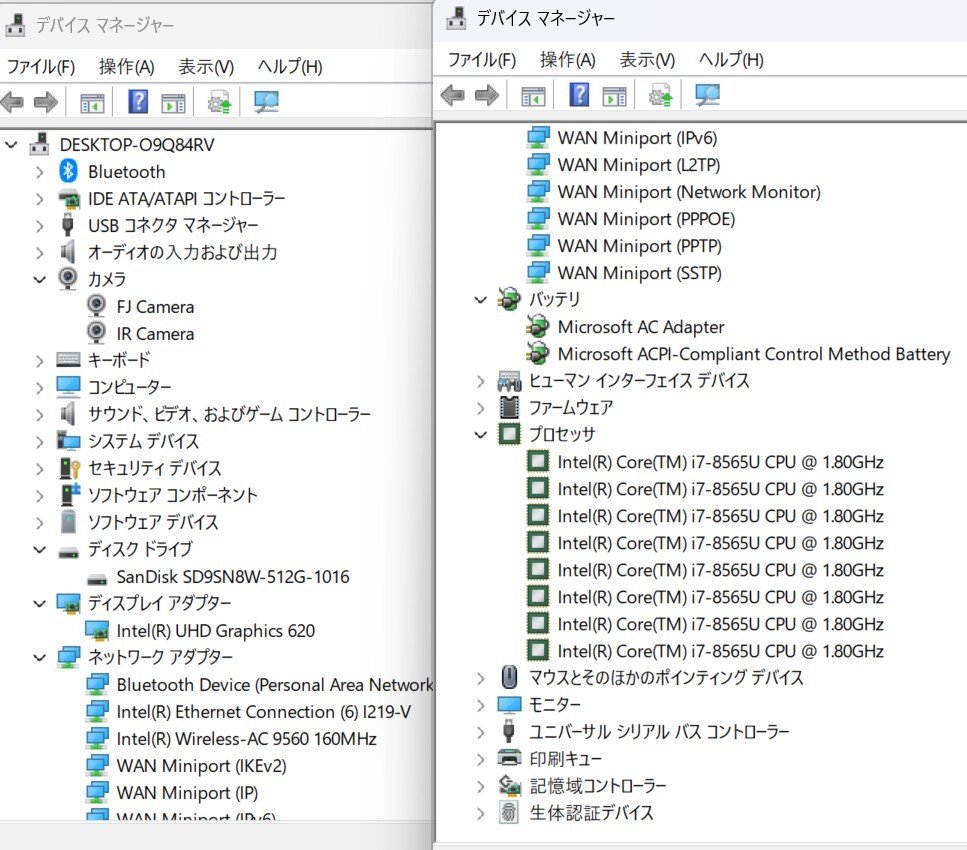Viewport: 967px width, 850px height.
Task: Click show/hide console tree icon, right window
Action: tap(533, 96)
